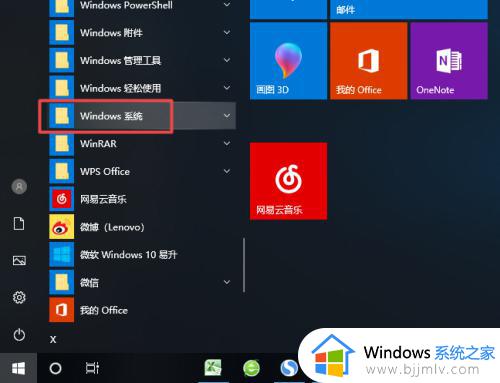Open the 我的 Office tile
The image size is (500, 383).
coord(369,61)
